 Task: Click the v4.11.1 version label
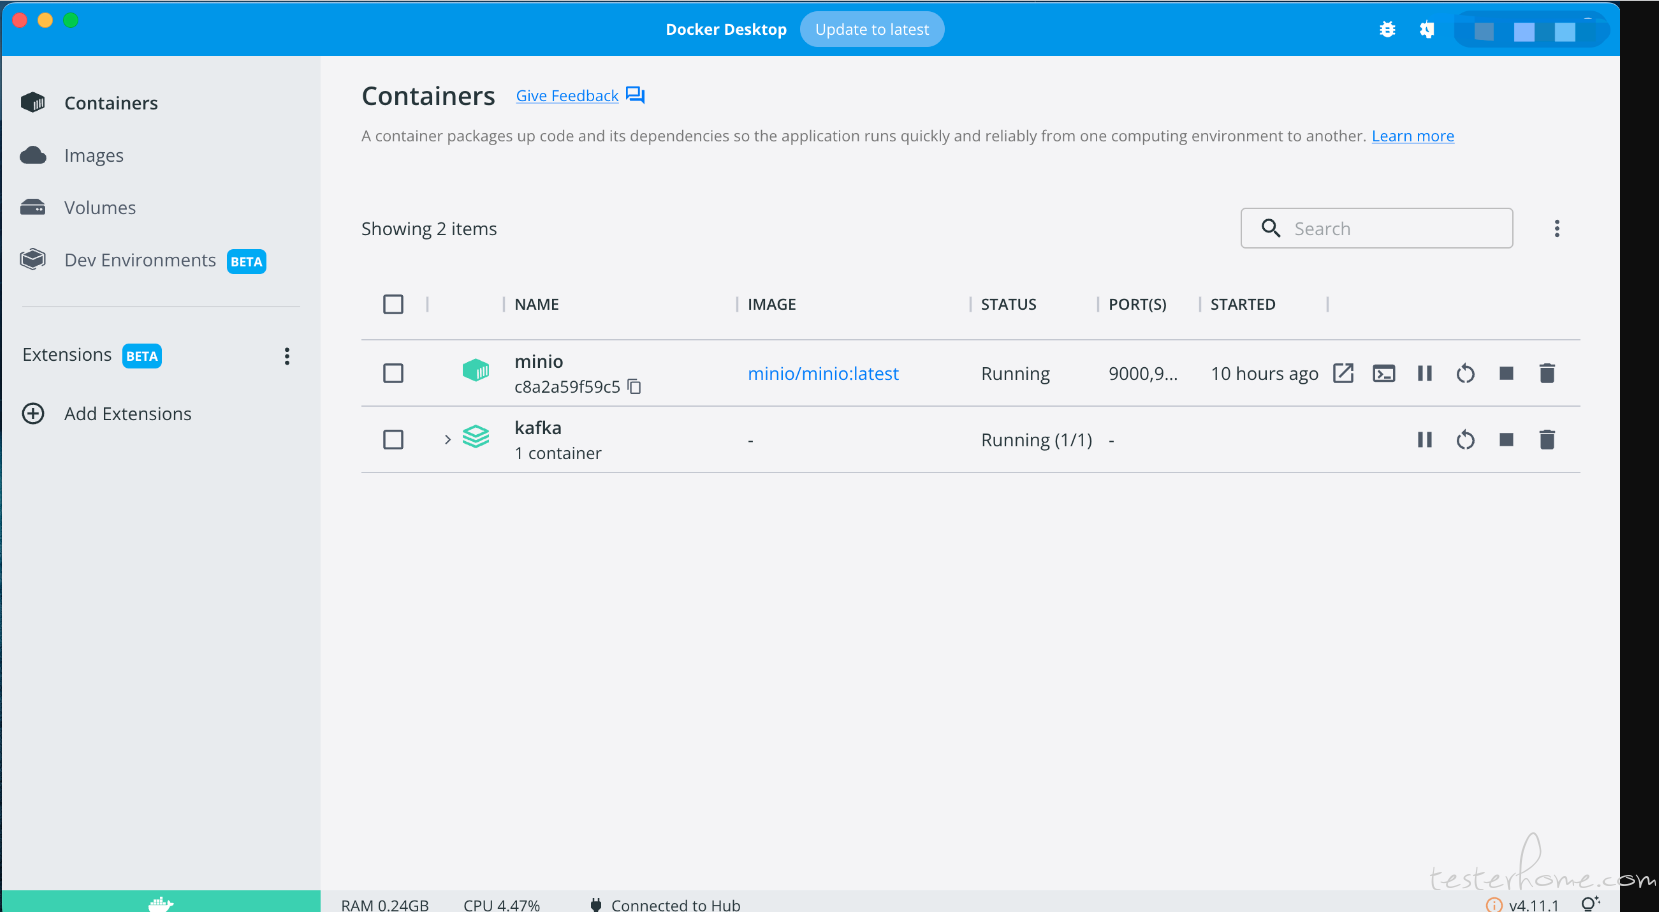tap(1534, 905)
